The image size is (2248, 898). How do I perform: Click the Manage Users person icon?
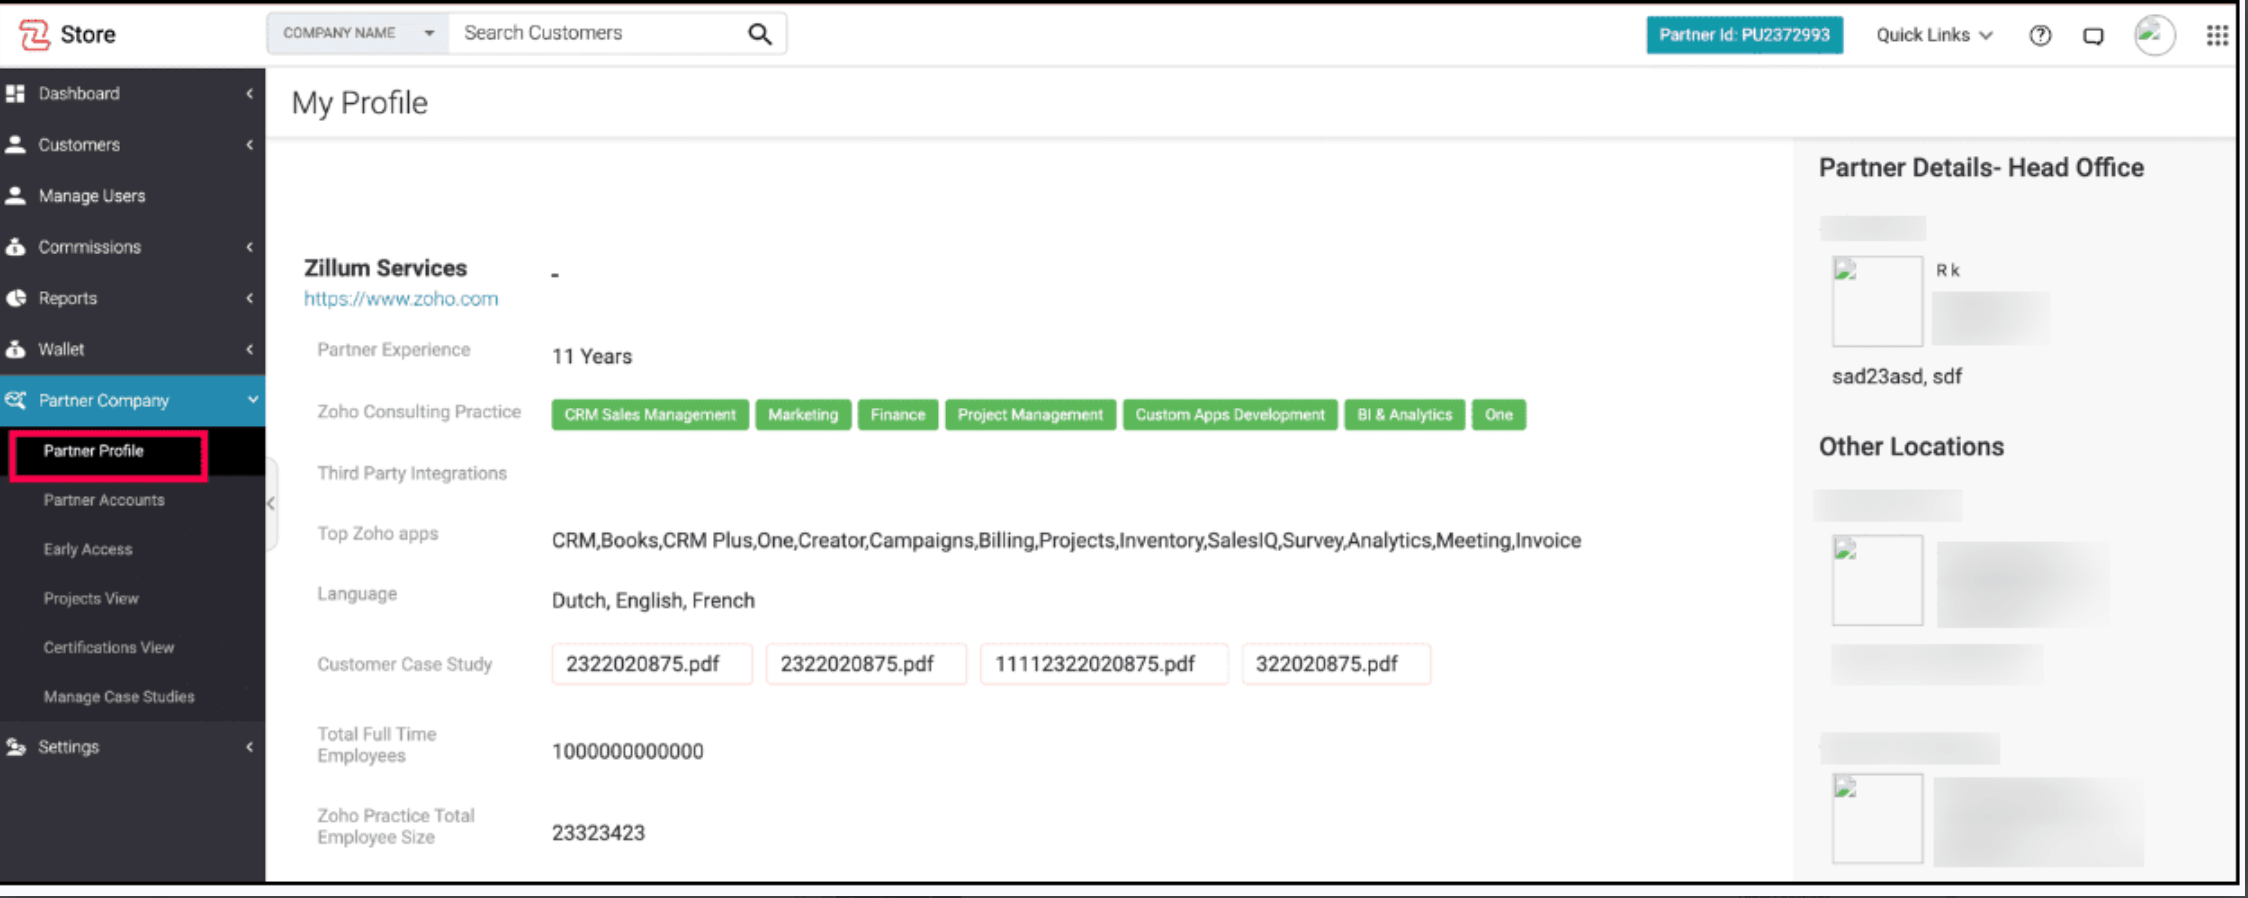click(x=15, y=195)
